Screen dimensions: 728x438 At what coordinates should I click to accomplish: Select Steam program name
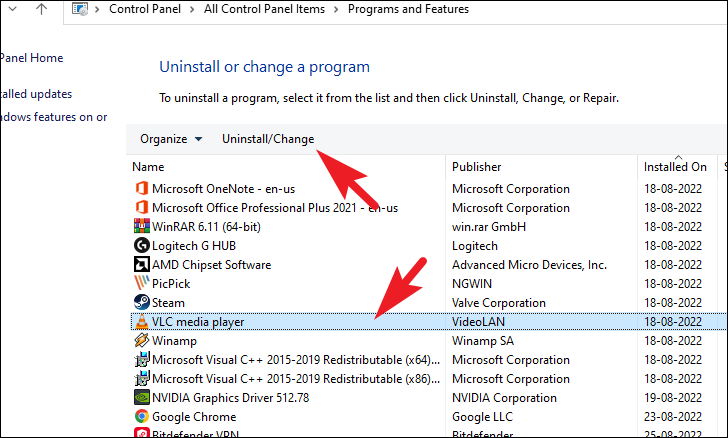pyautogui.click(x=169, y=303)
